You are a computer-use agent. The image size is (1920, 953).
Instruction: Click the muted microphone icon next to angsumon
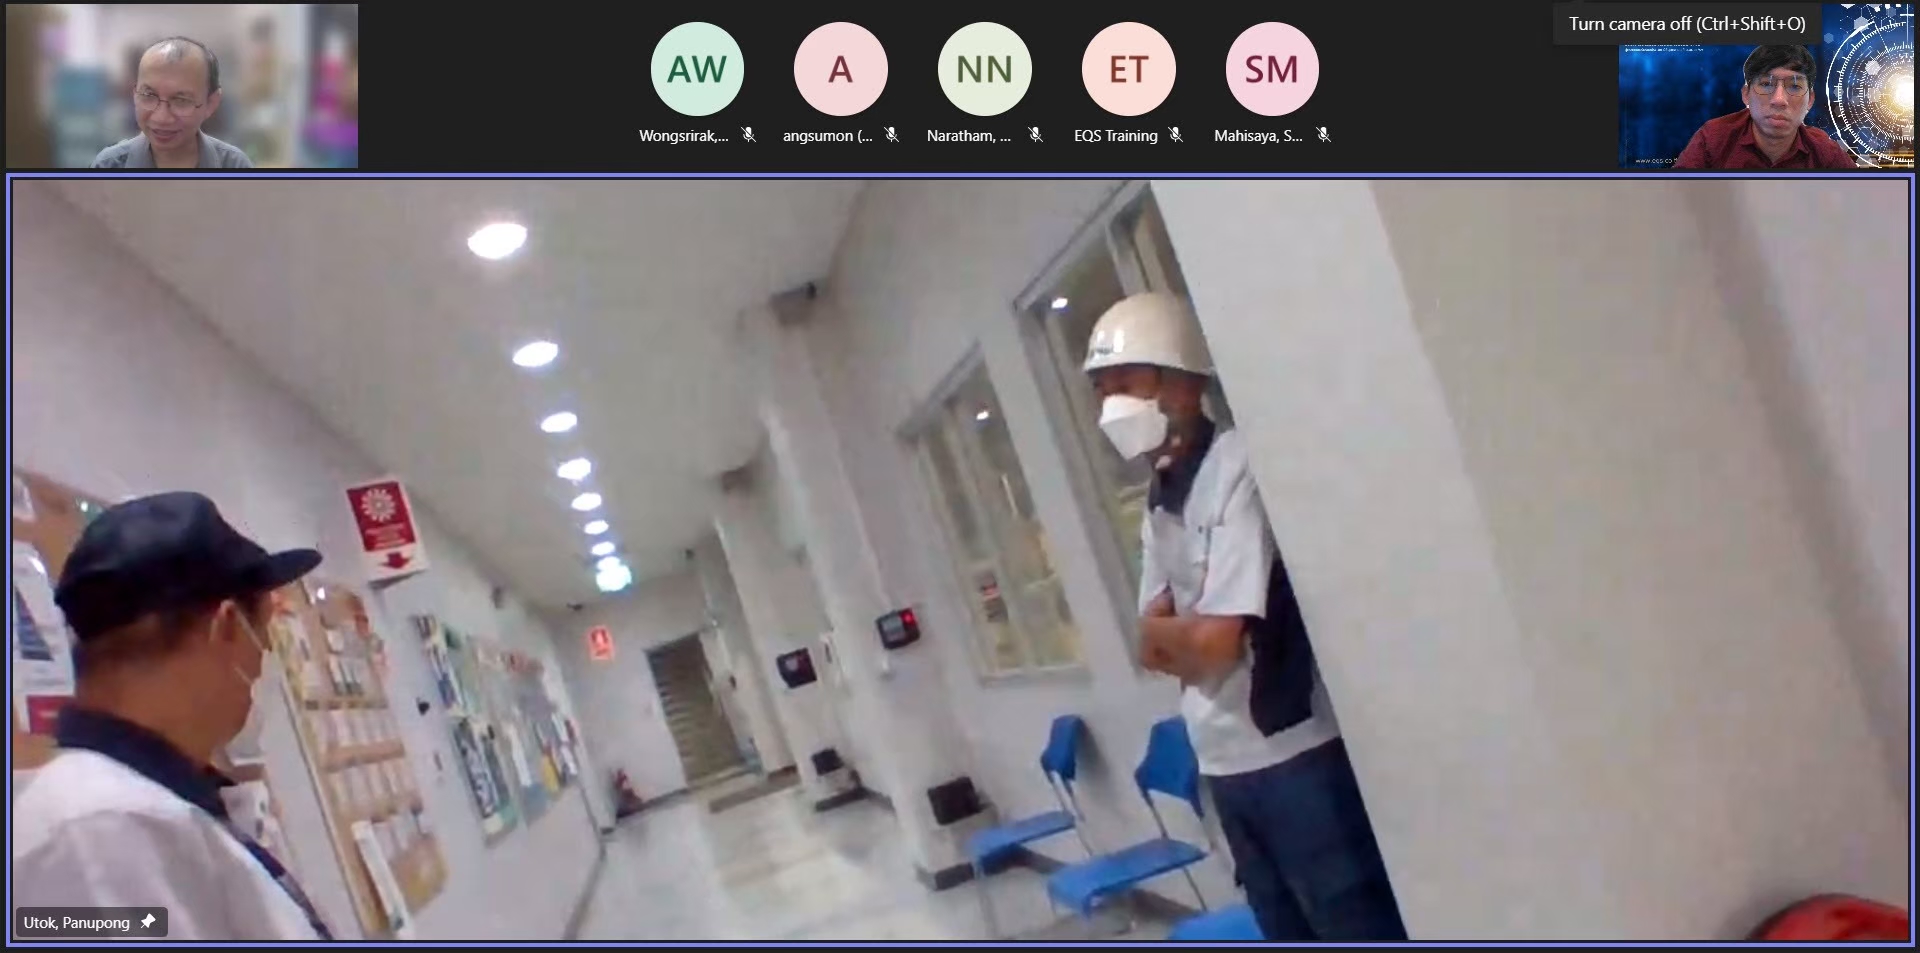click(x=891, y=135)
